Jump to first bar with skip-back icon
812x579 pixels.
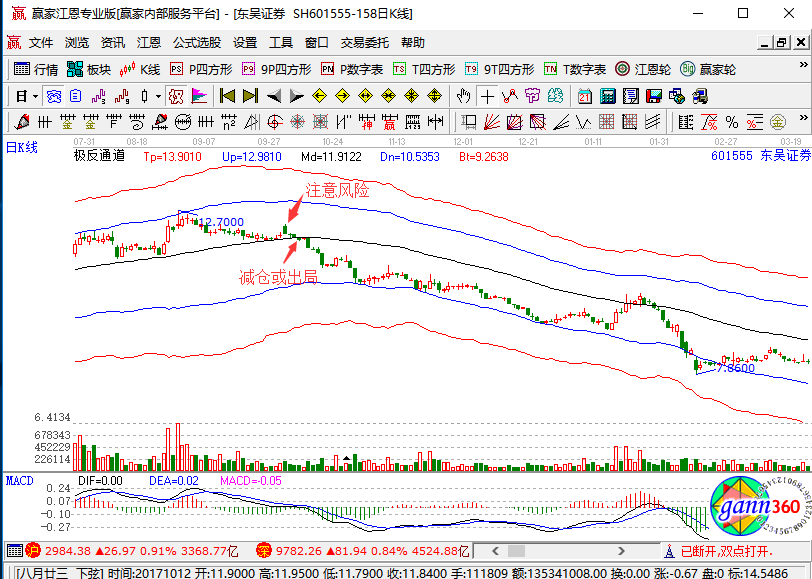point(227,96)
